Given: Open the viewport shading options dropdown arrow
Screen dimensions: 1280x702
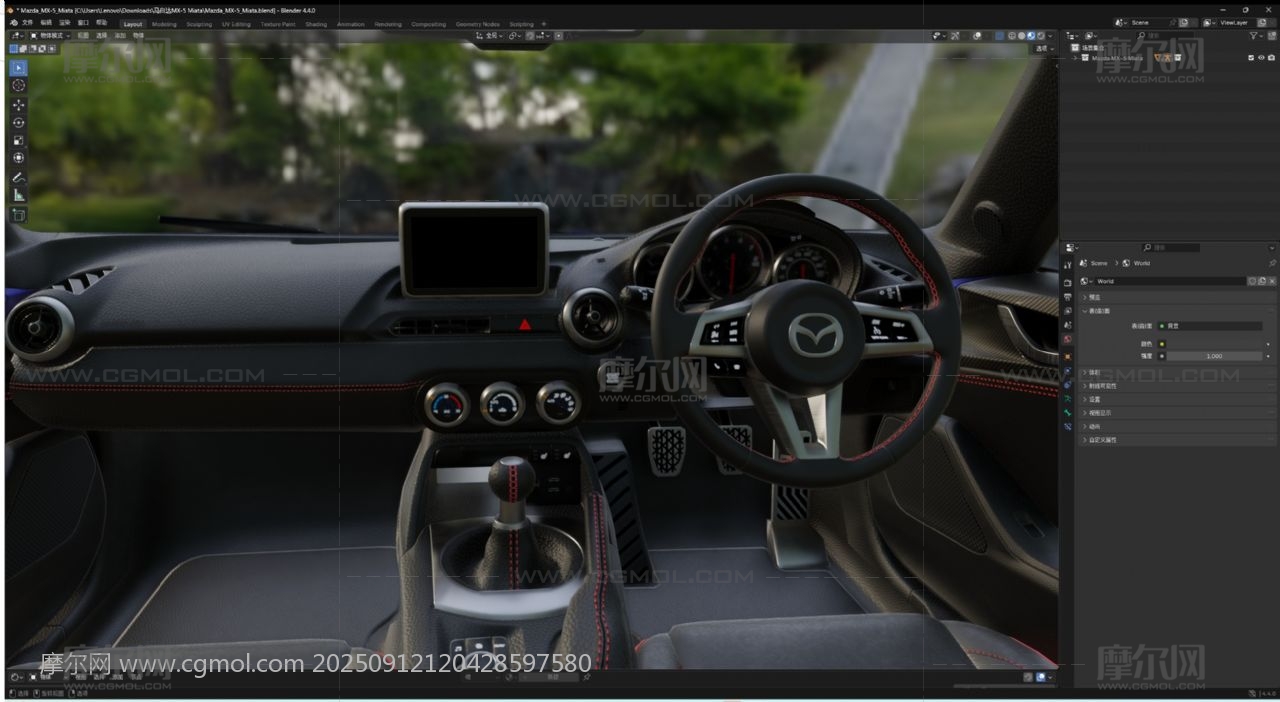Looking at the screenshot, I should tap(1052, 36).
